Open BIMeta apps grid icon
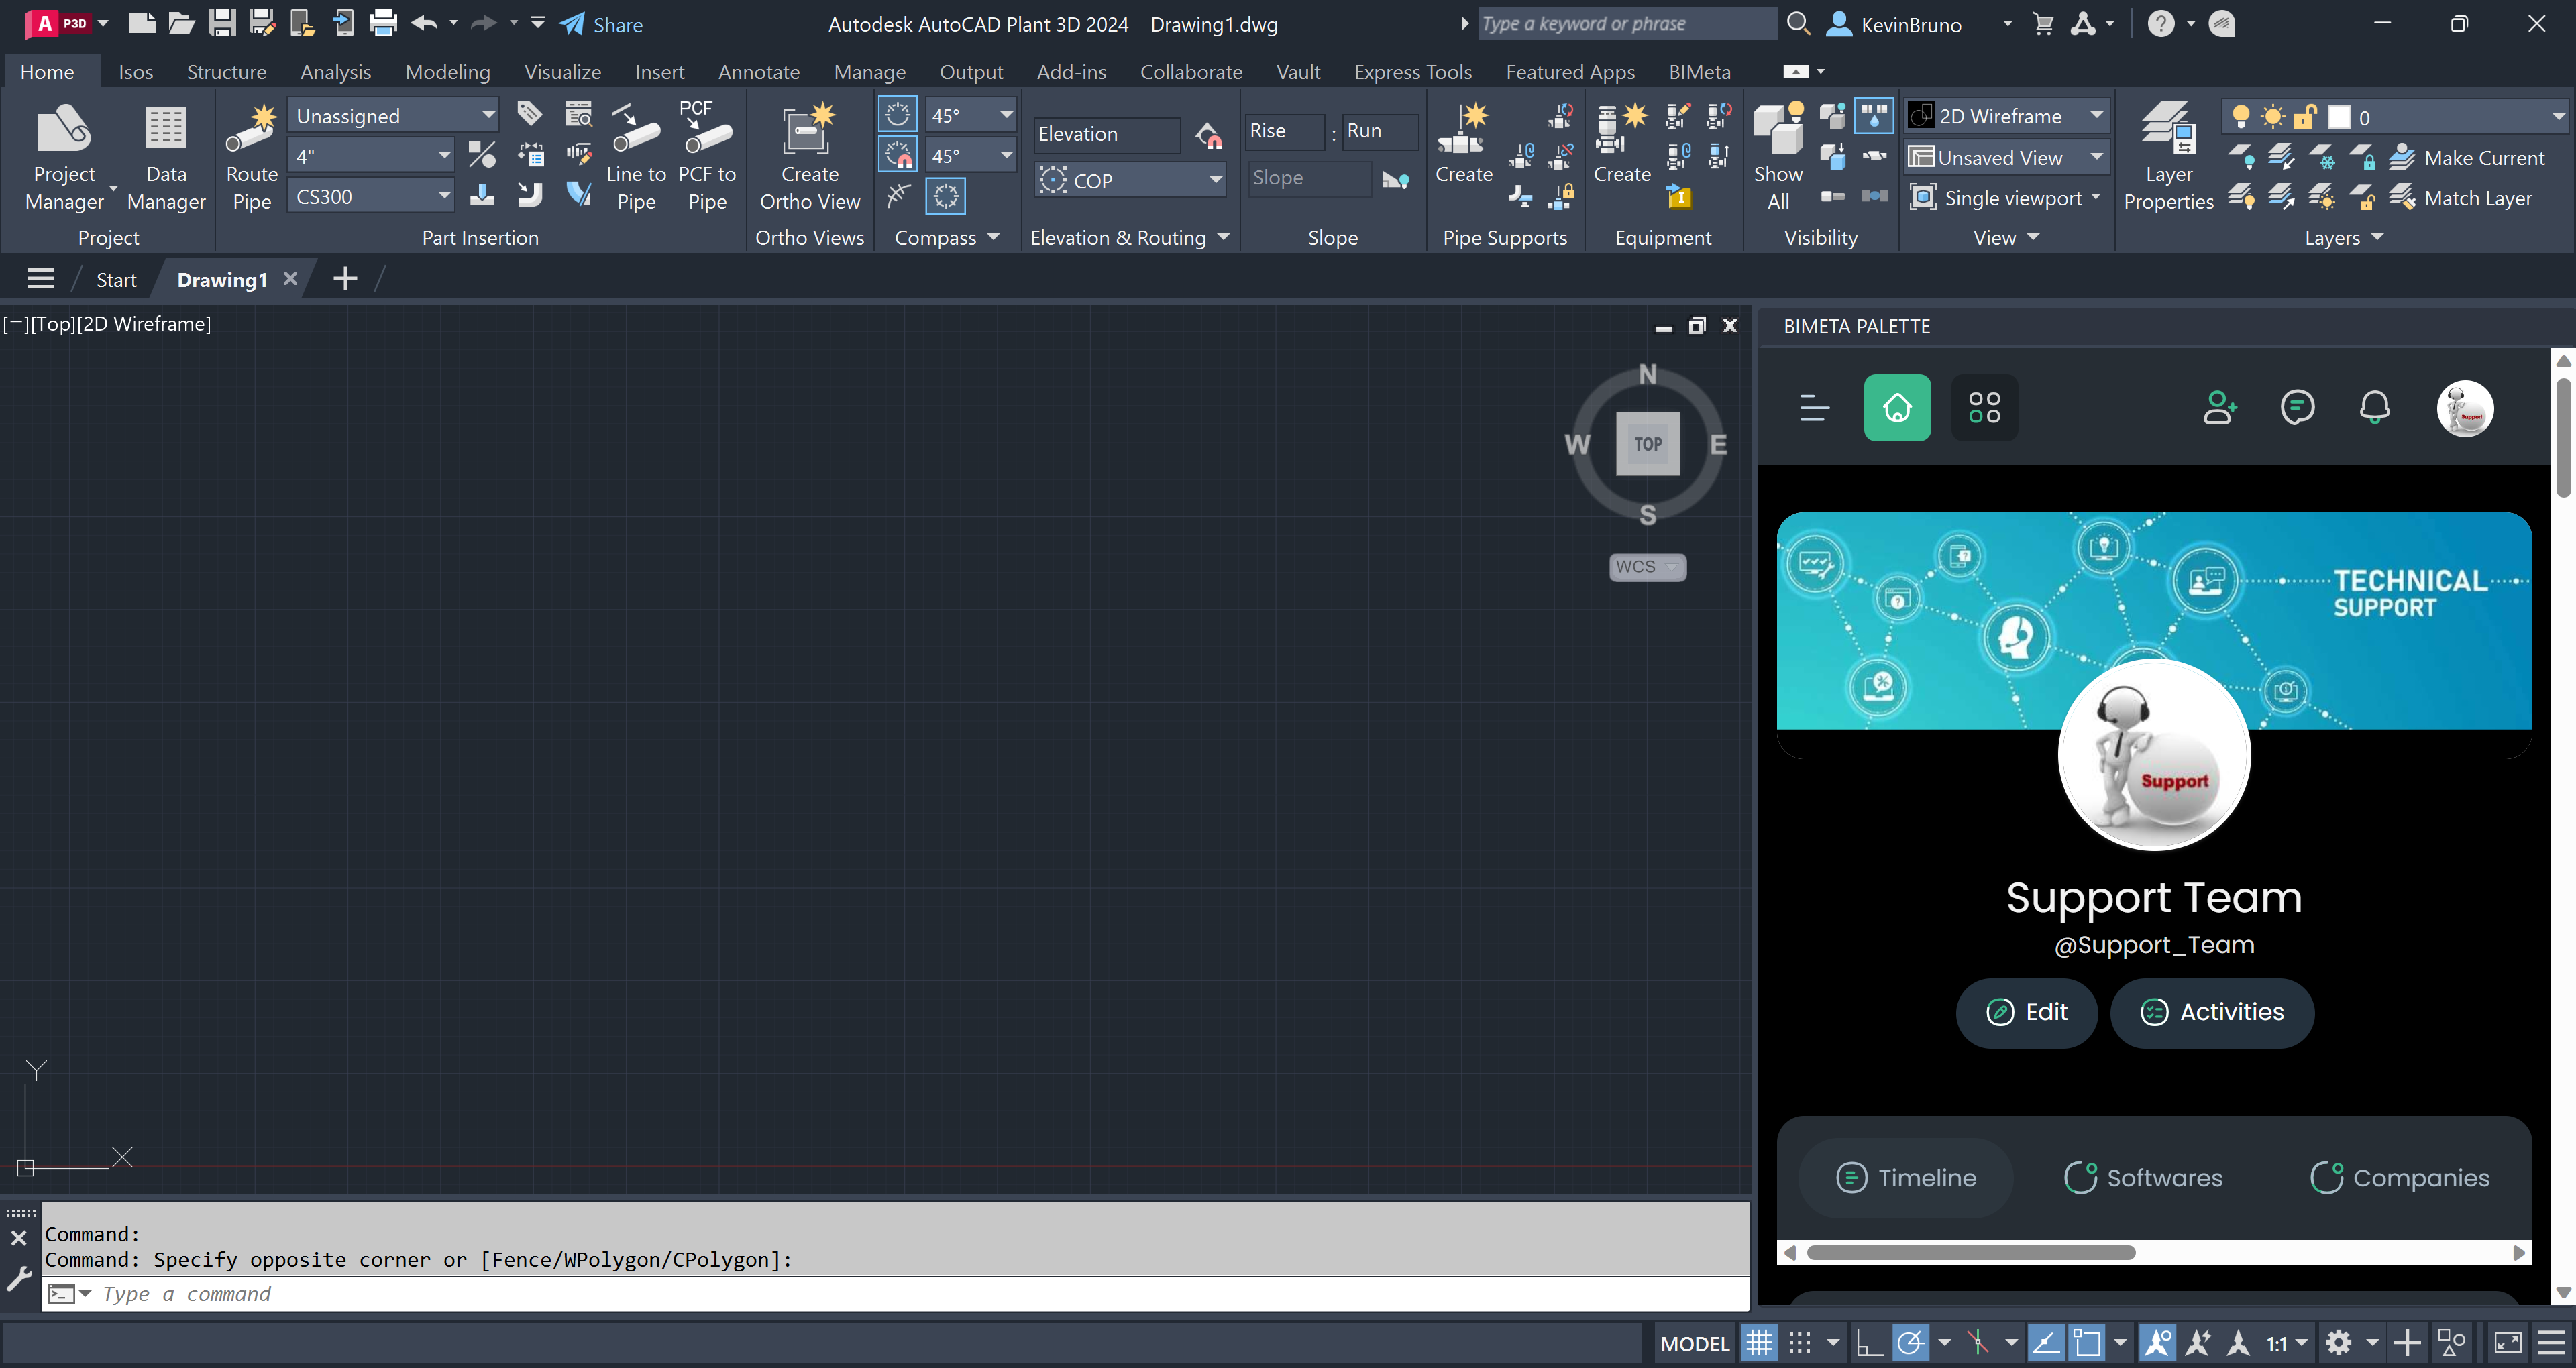This screenshot has height=1368, width=2576. [x=1984, y=408]
